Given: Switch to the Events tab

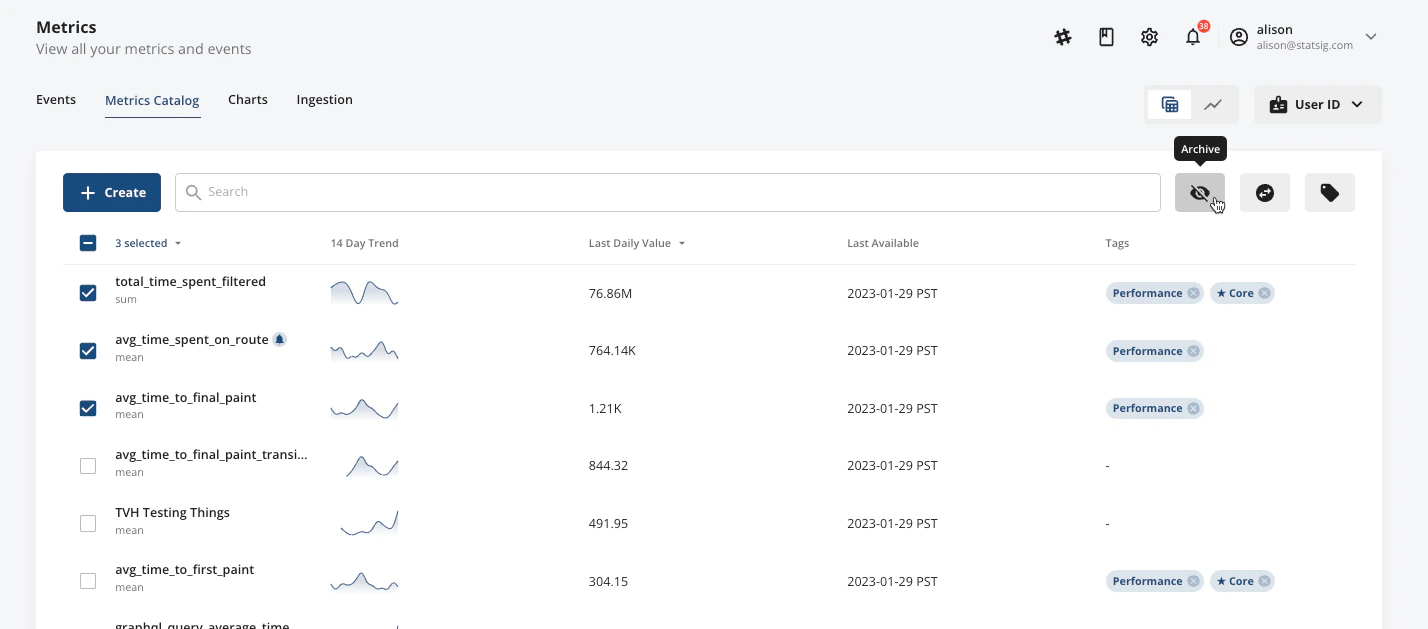Looking at the screenshot, I should coord(56,100).
